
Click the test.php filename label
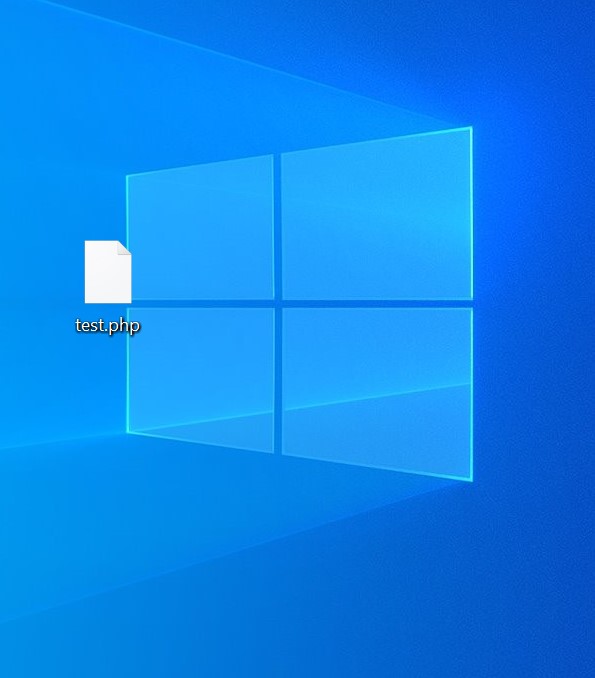click(108, 326)
